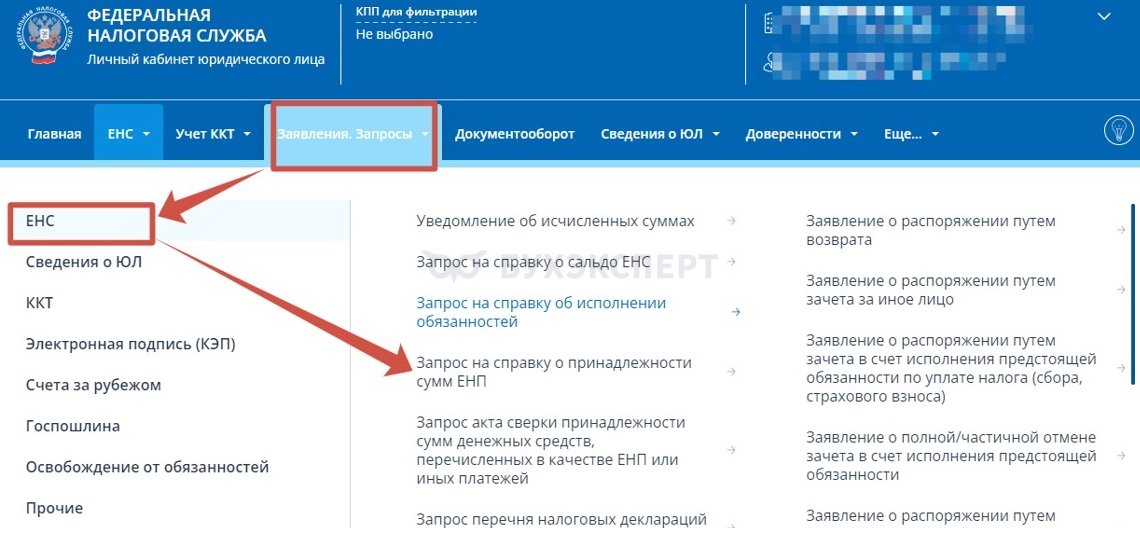Open Запрос перечня налоговых деклараций
The height and width of the screenshot is (533, 1140).
click(561, 519)
